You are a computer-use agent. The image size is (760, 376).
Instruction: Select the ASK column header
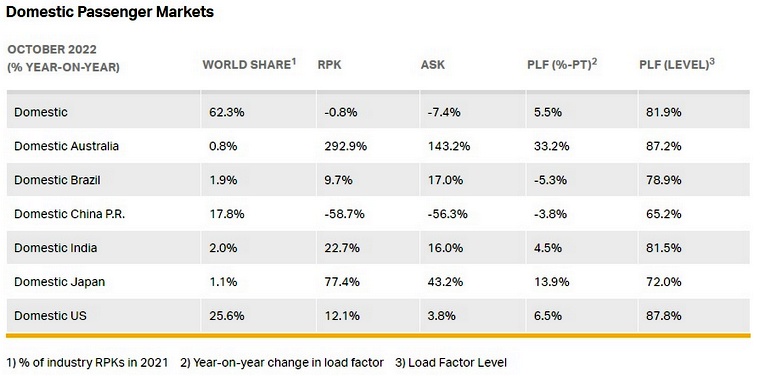pyautogui.click(x=433, y=65)
